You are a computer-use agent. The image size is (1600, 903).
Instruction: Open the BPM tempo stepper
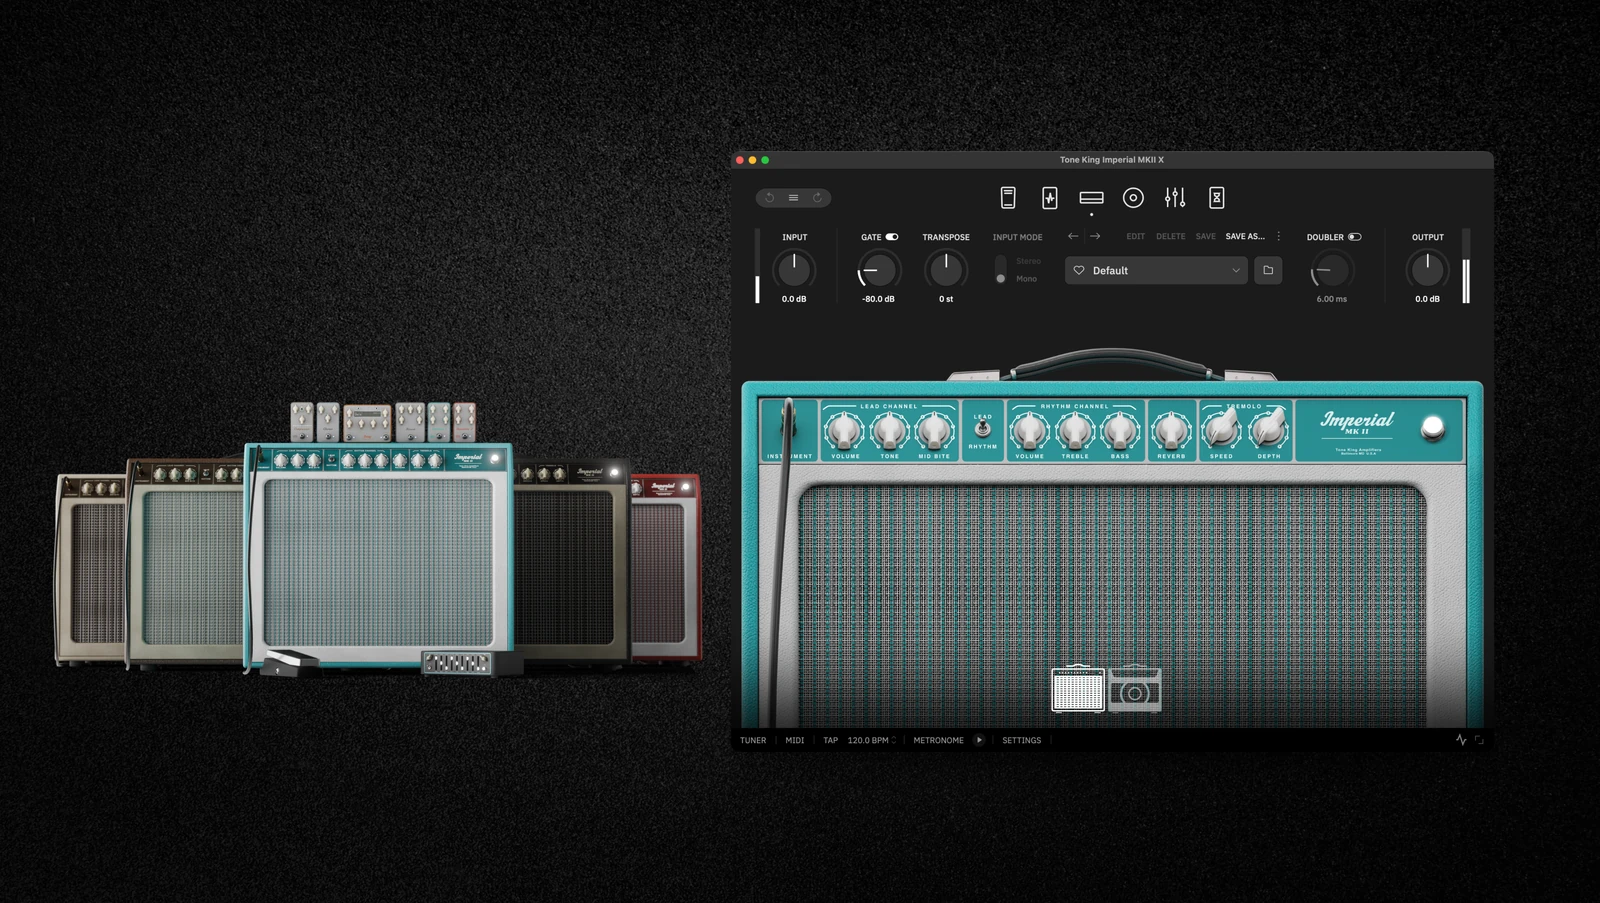click(894, 740)
